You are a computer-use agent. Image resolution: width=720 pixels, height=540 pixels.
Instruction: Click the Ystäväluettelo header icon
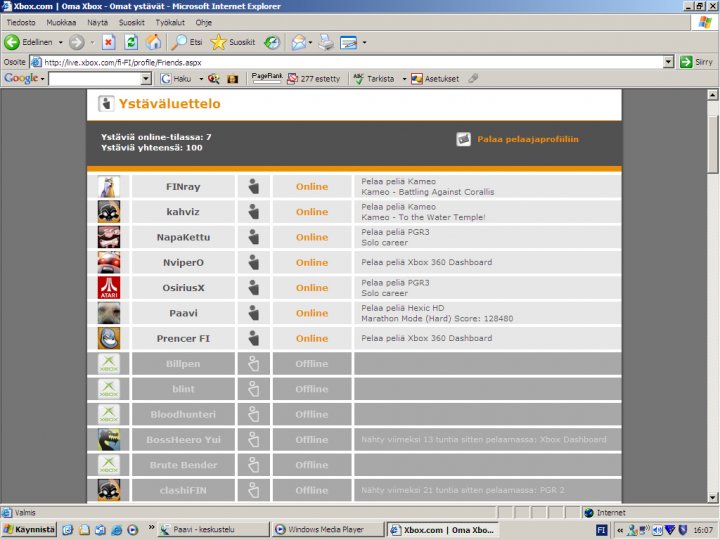pyautogui.click(x=106, y=103)
